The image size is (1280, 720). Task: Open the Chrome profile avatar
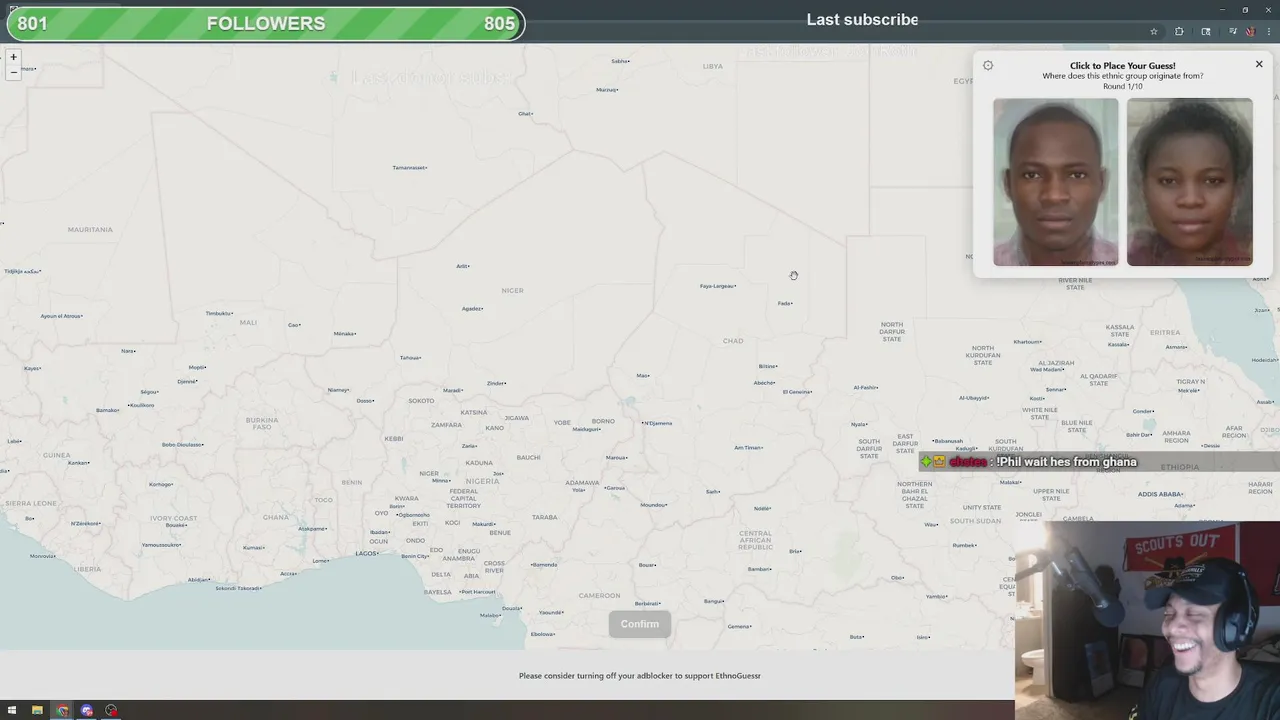tap(1250, 32)
